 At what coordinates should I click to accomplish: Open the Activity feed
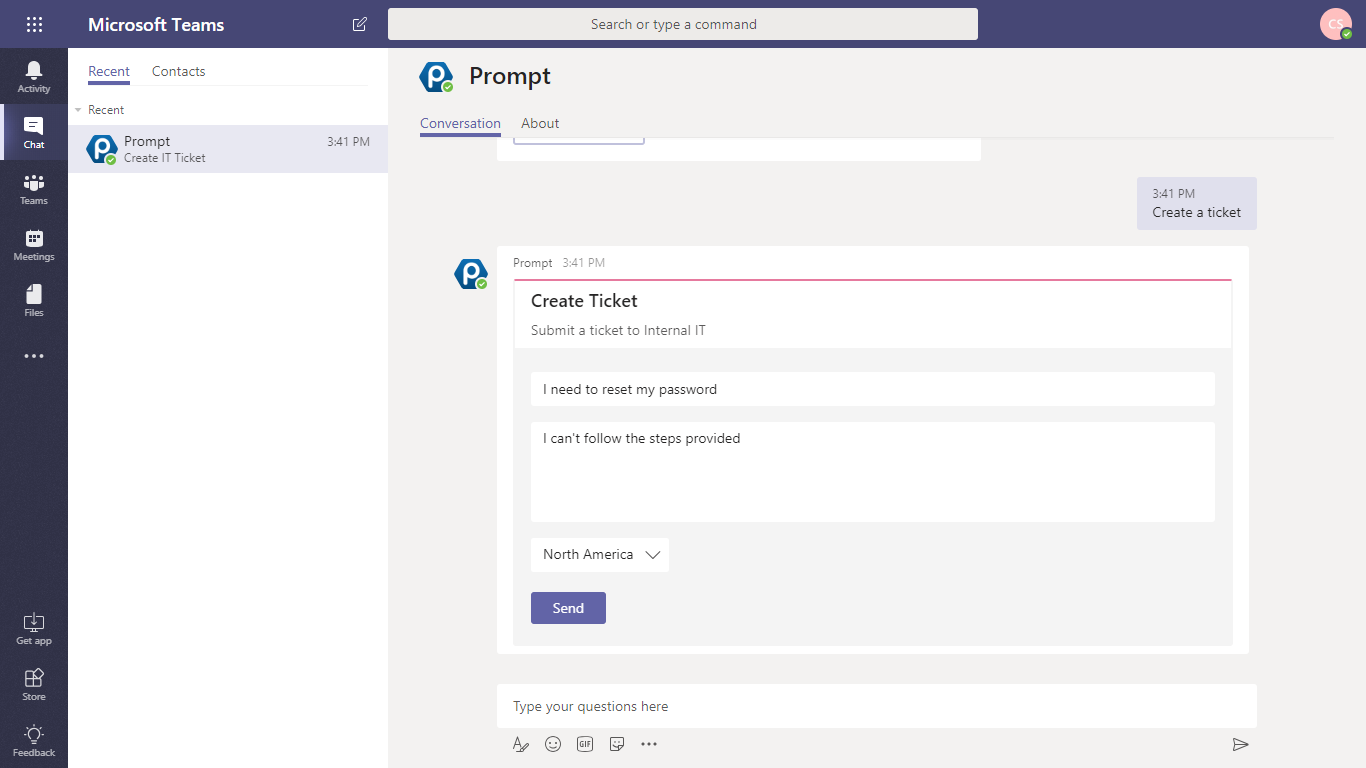[34, 76]
